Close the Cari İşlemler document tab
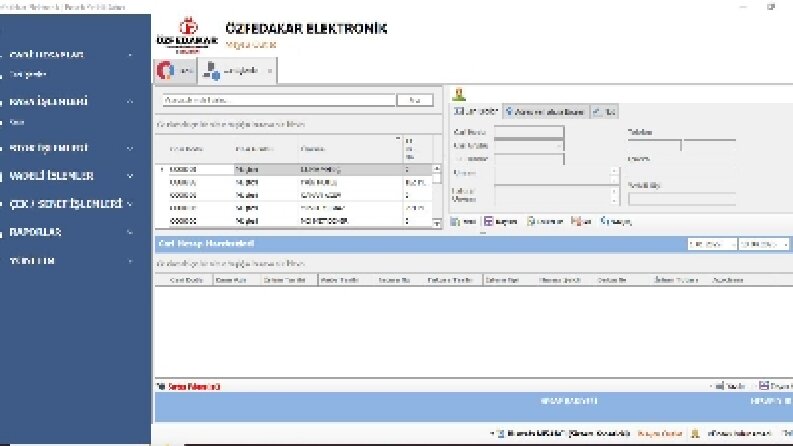 (270, 71)
